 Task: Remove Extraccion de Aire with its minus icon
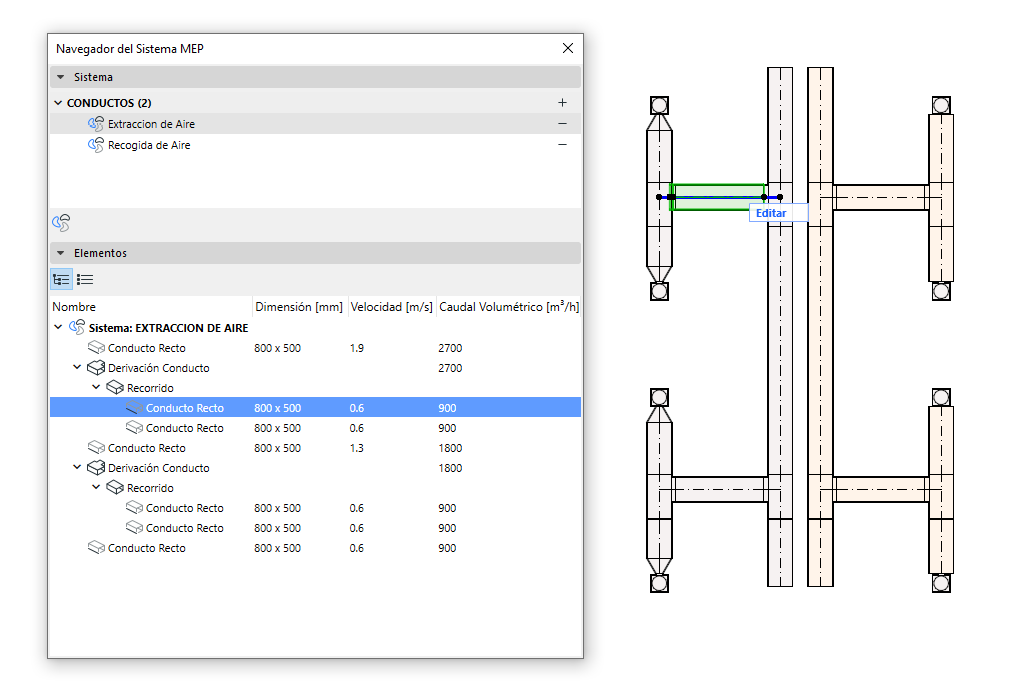coord(562,124)
